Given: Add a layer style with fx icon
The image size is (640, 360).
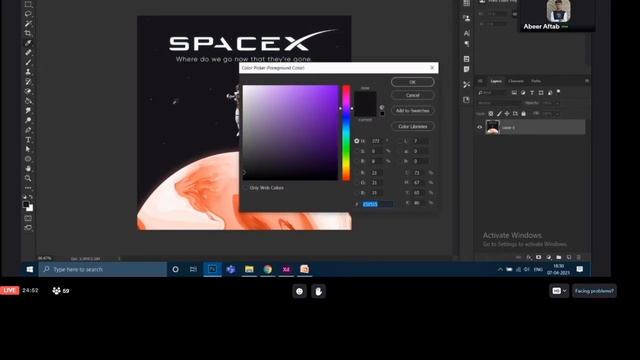Looking at the screenshot, I should (529, 257).
